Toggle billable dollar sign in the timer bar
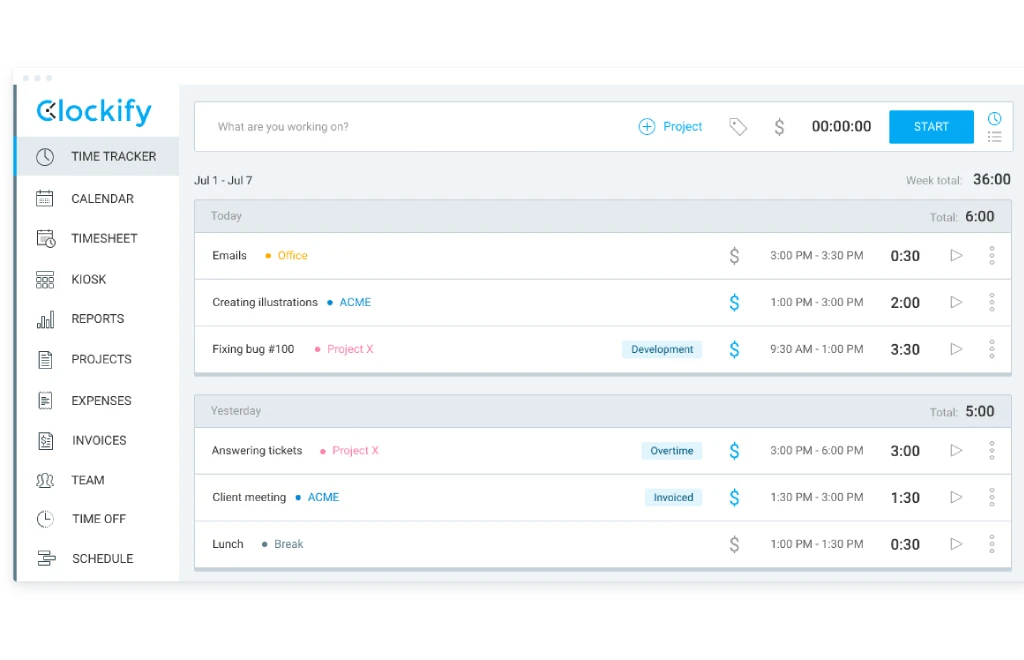 (x=779, y=127)
